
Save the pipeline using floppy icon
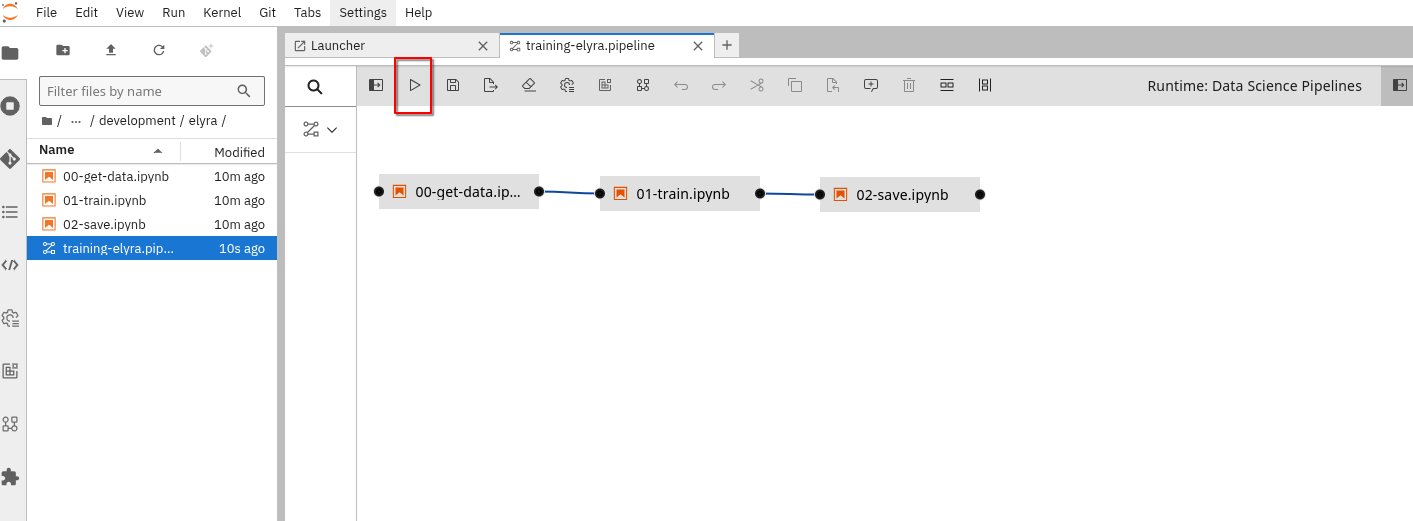(453, 86)
